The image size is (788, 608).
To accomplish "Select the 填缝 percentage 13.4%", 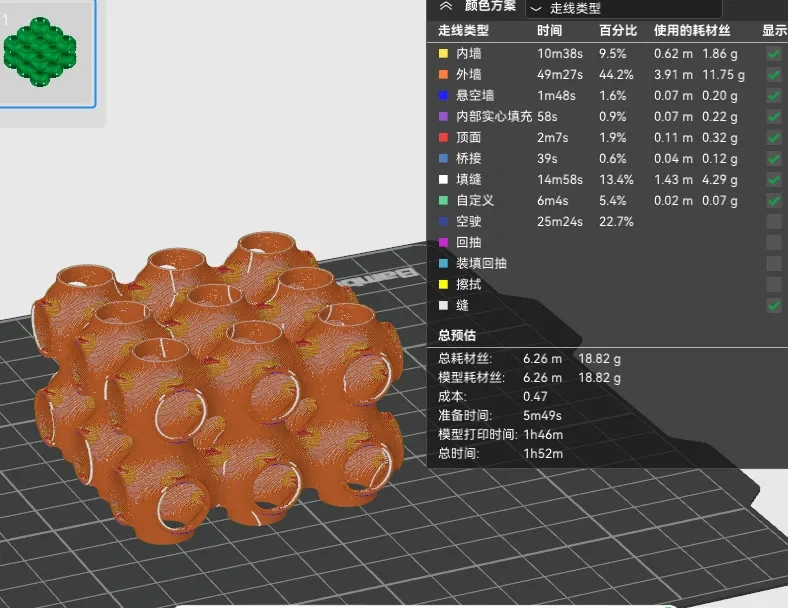I will click(616, 180).
